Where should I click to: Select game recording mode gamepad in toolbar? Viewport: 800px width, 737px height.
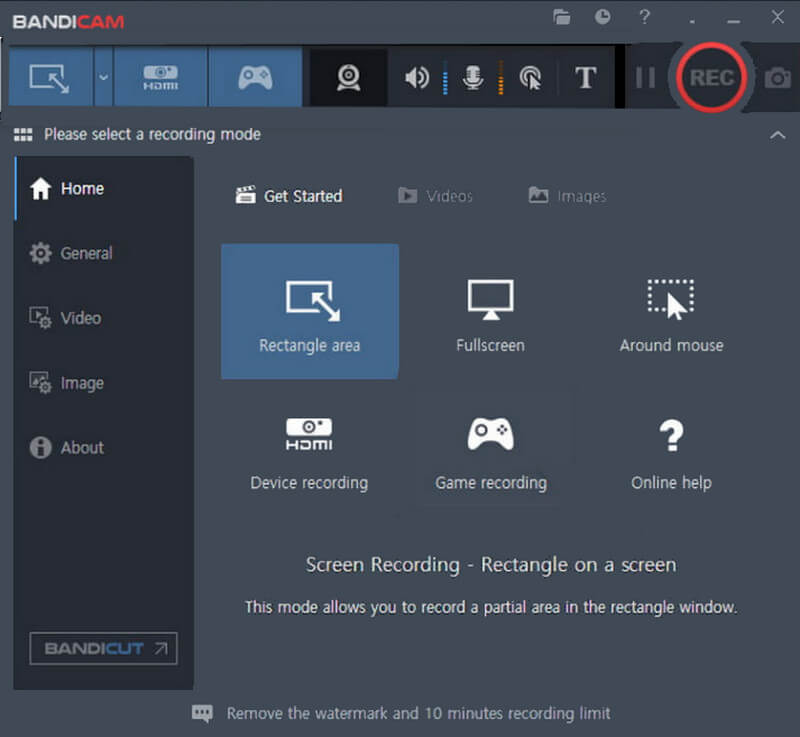[x=255, y=78]
